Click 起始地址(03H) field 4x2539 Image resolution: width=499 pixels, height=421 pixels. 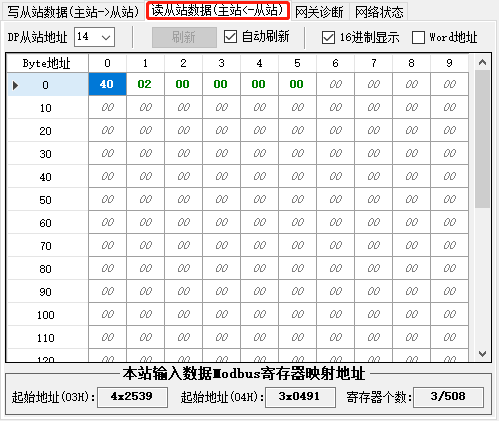(x=132, y=397)
